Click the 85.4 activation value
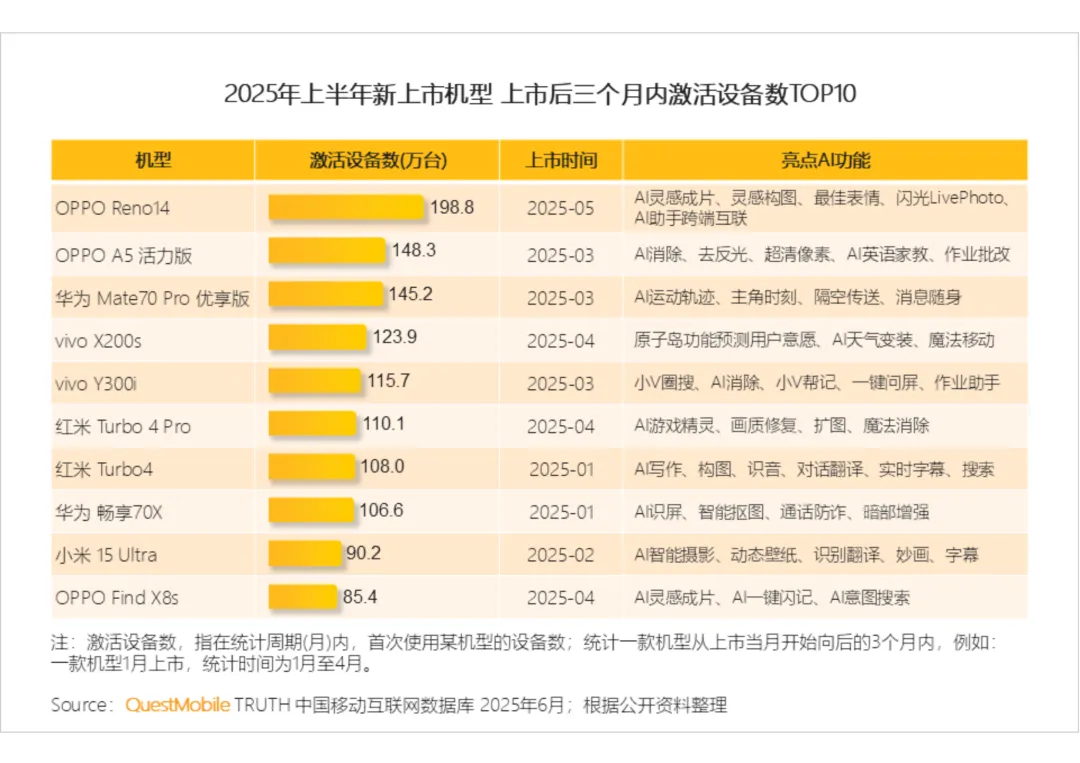The height and width of the screenshot is (763, 1080). [x=360, y=596]
